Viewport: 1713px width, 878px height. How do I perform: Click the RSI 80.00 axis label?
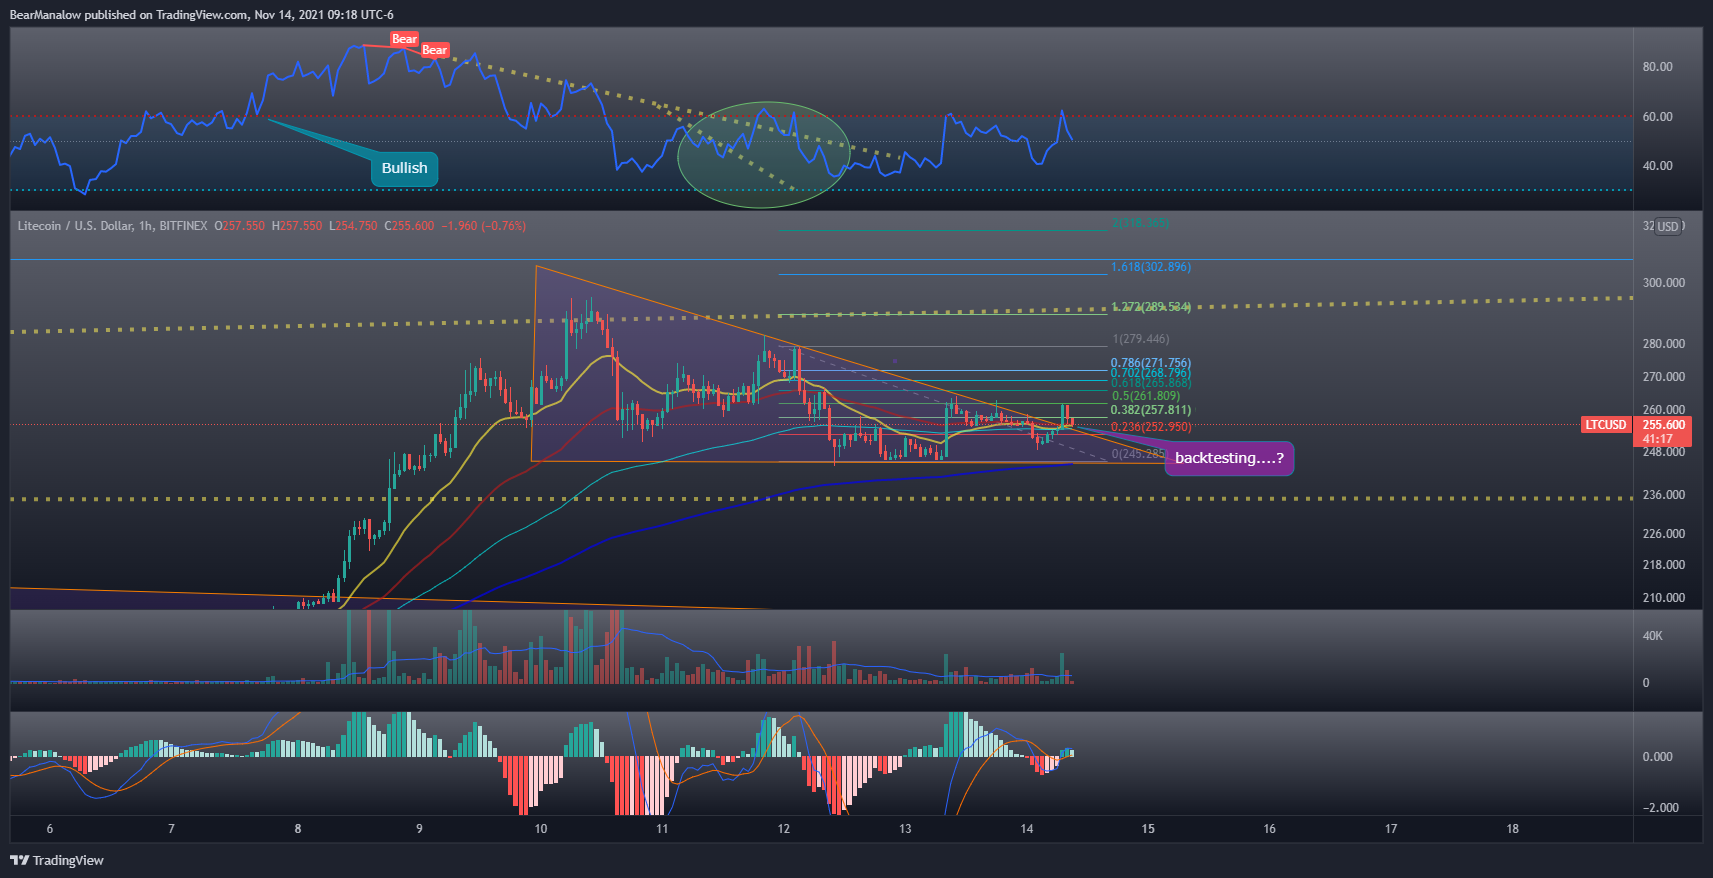pos(1657,67)
